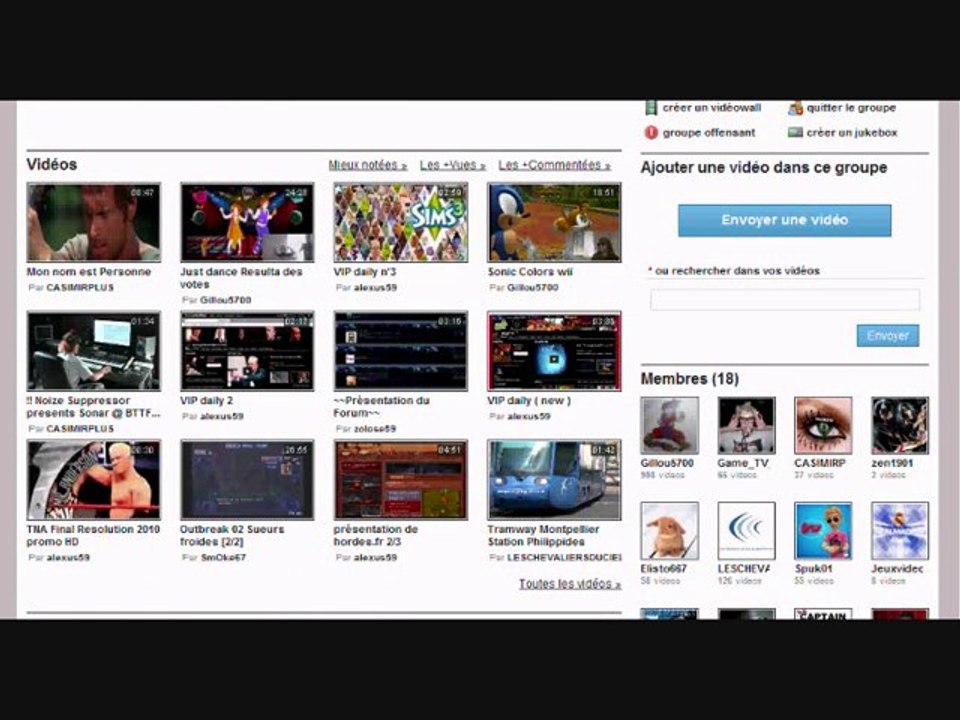Open member LESCHEVA avatar
The height and width of the screenshot is (720, 960).
pos(746,531)
